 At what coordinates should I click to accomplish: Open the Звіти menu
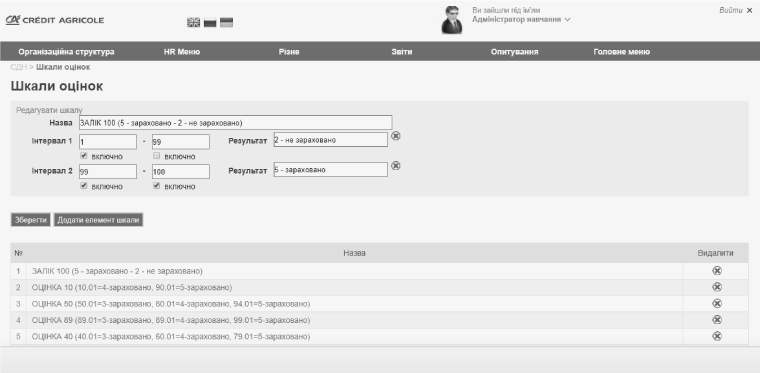point(402,52)
